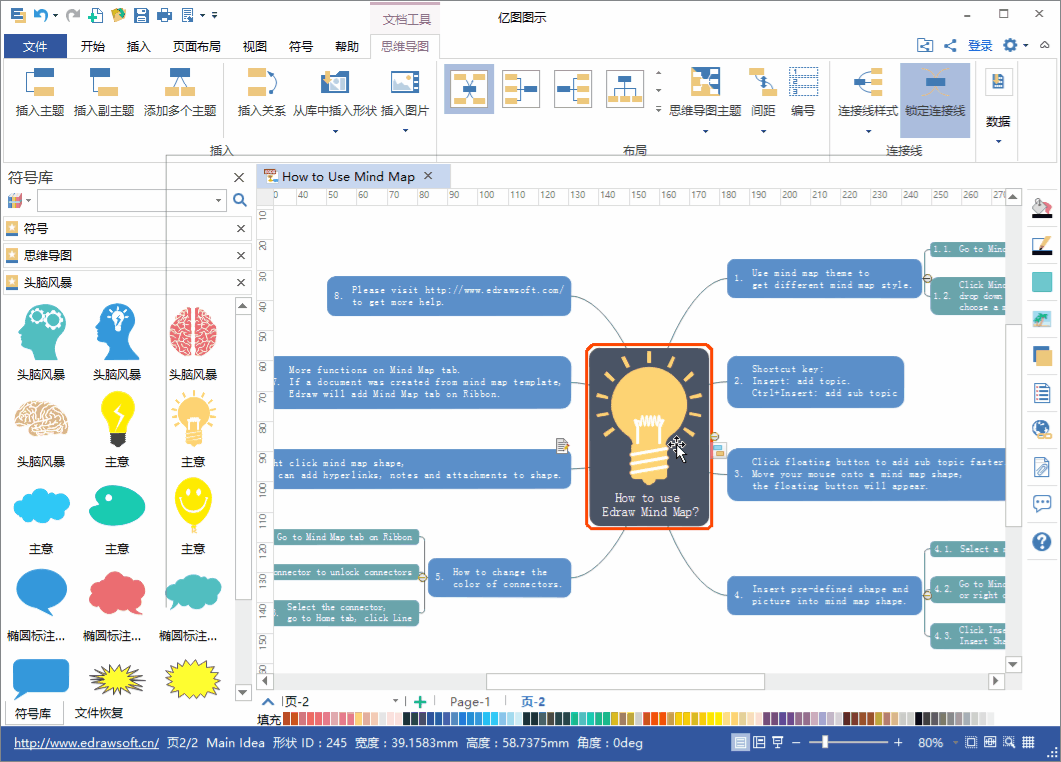Open the edrawsoft.cn link in status bar
Image resolution: width=1061 pixels, height=762 pixels.
[x=87, y=742]
